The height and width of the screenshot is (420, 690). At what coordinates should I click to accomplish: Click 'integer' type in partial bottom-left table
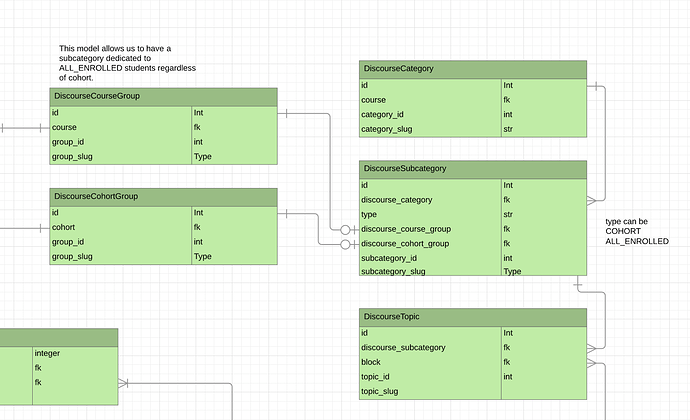[47, 353]
